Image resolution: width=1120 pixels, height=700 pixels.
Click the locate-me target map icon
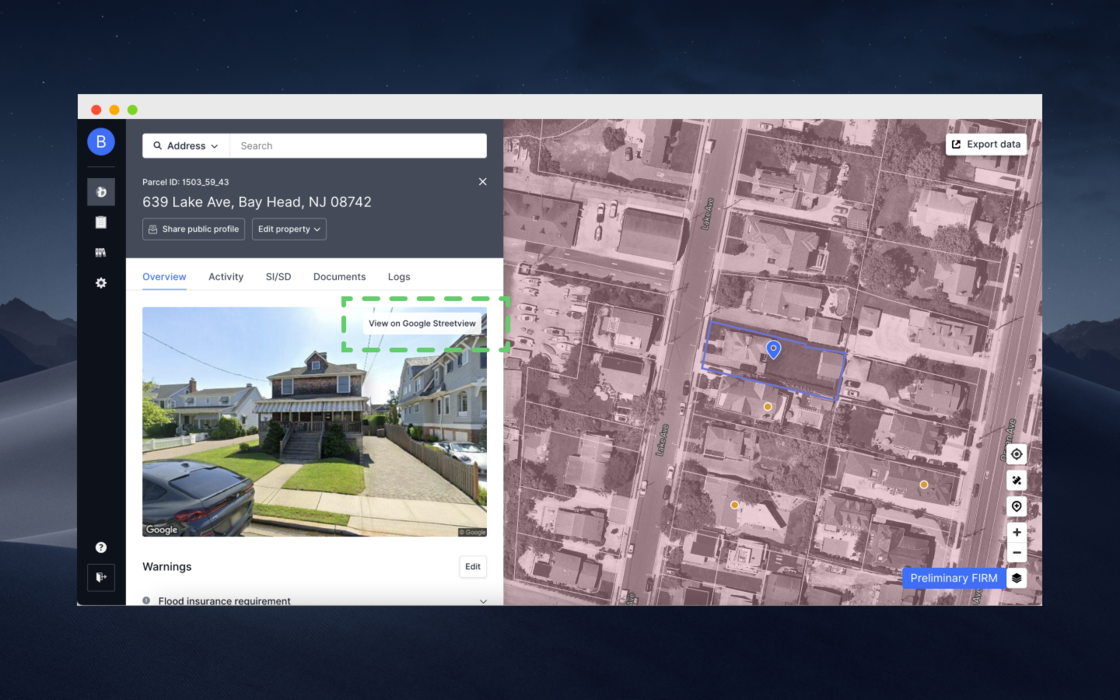[1016, 454]
